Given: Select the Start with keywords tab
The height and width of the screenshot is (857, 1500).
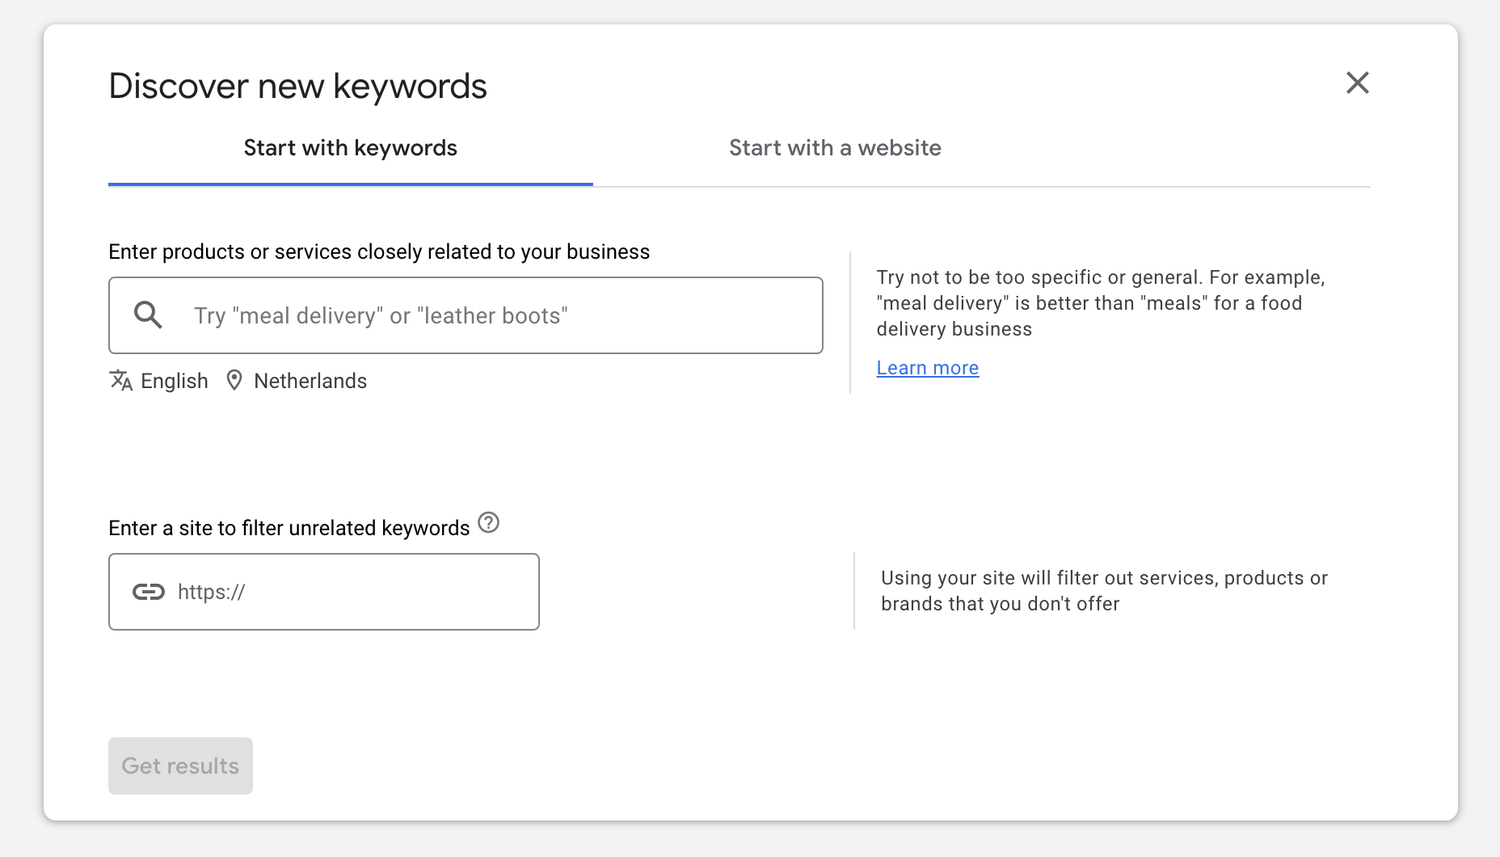Looking at the screenshot, I should click(x=350, y=148).
